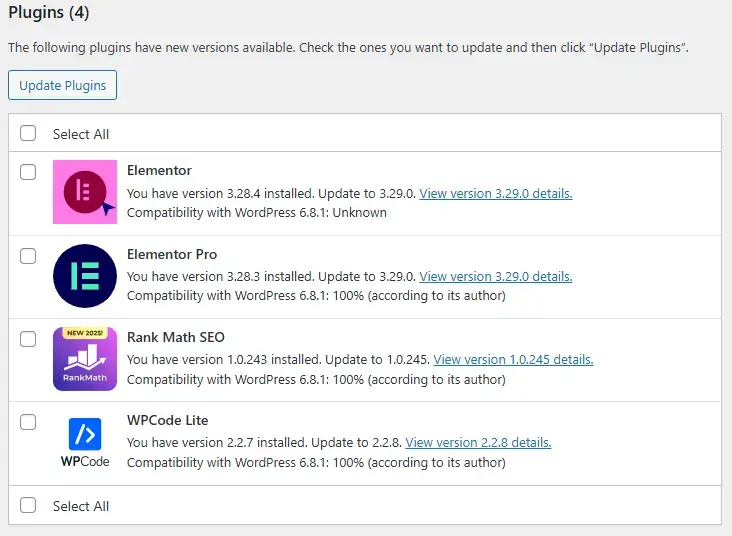This screenshot has width=732, height=536.
Task: Tick the Elementor Pro plugin checkbox
Action: point(28,255)
